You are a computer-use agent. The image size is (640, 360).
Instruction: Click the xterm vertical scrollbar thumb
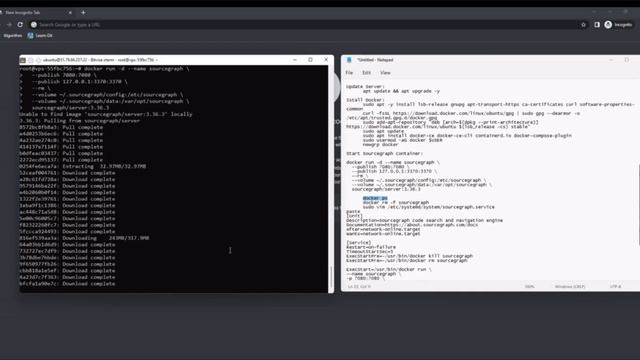[x=331, y=278]
